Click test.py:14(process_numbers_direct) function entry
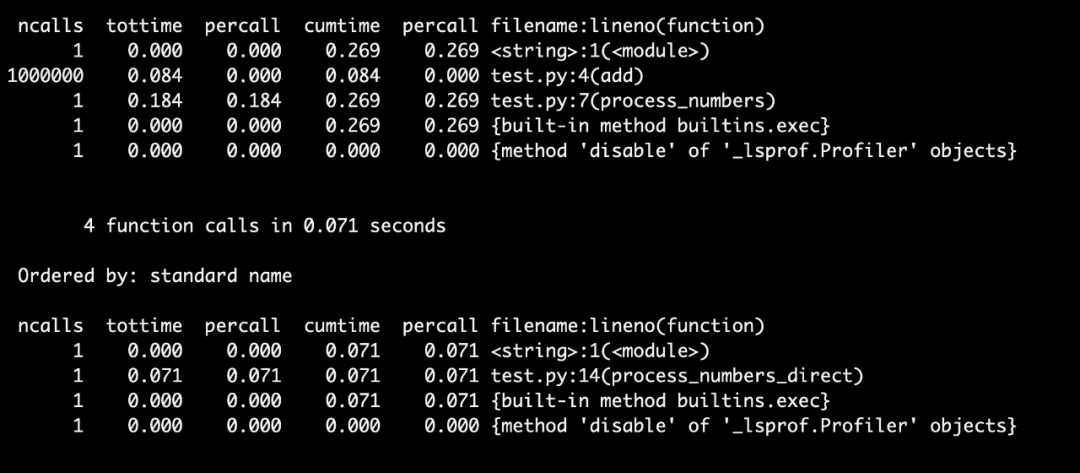The height and width of the screenshot is (473, 1080). click(x=676, y=375)
